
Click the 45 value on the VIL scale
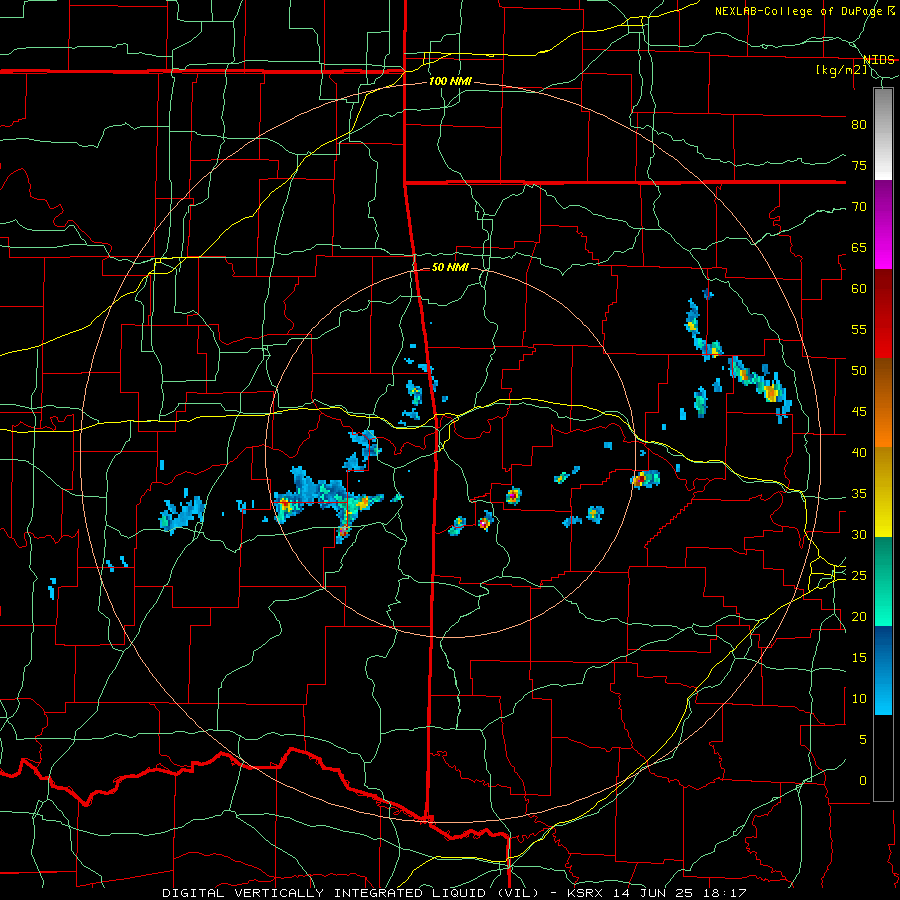coord(859,412)
